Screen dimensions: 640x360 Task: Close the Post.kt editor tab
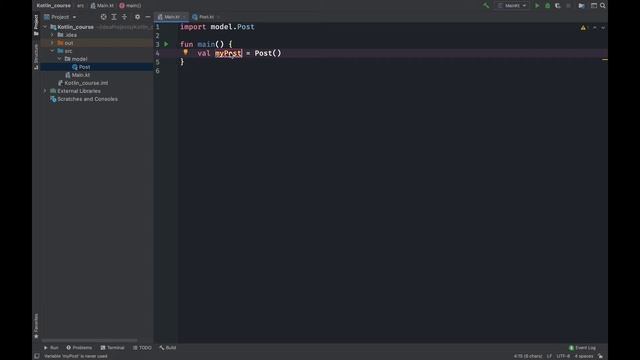[218, 17]
